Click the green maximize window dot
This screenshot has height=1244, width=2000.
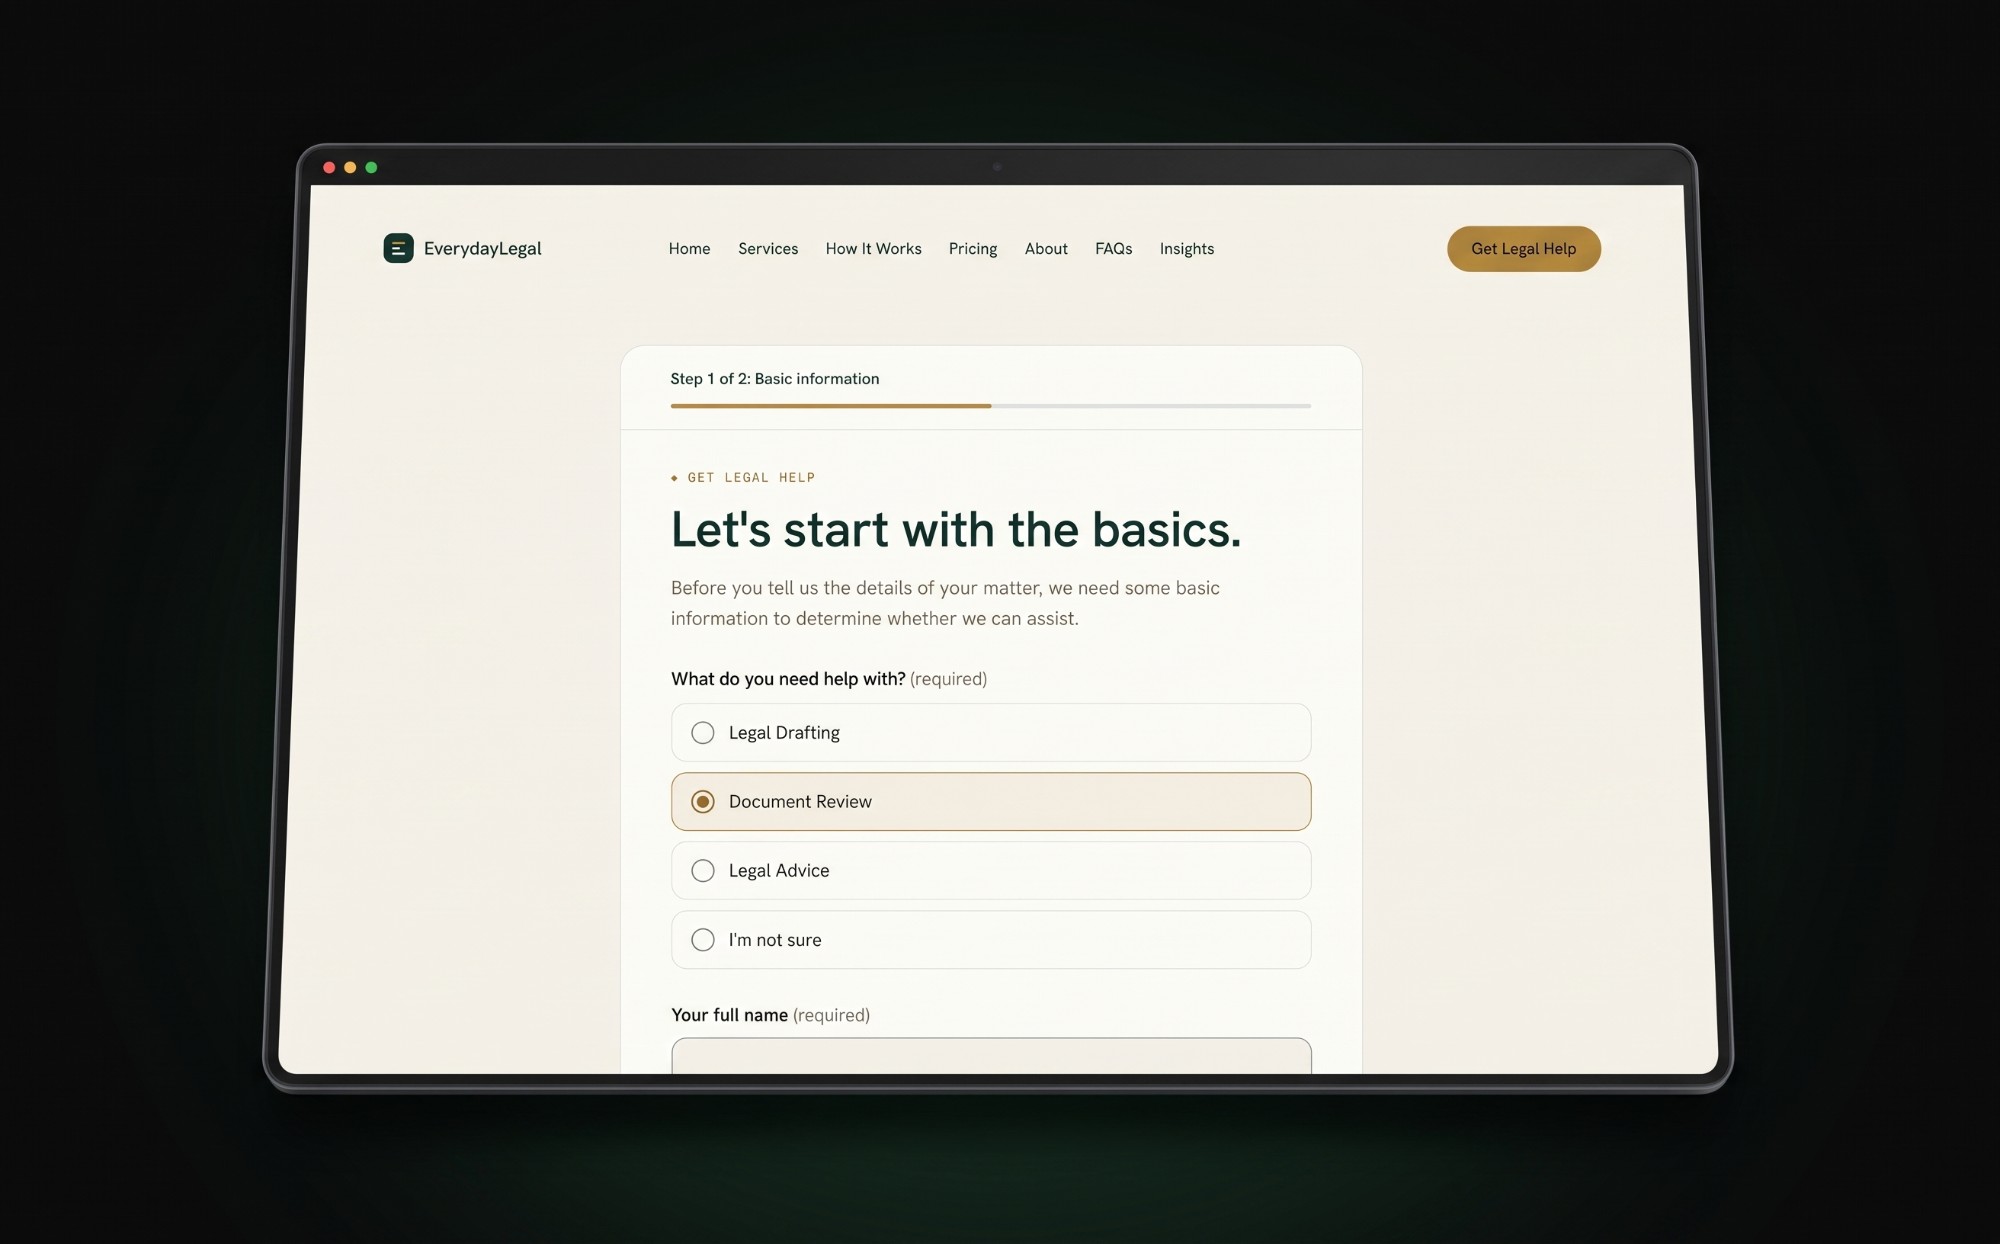tap(371, 167)
